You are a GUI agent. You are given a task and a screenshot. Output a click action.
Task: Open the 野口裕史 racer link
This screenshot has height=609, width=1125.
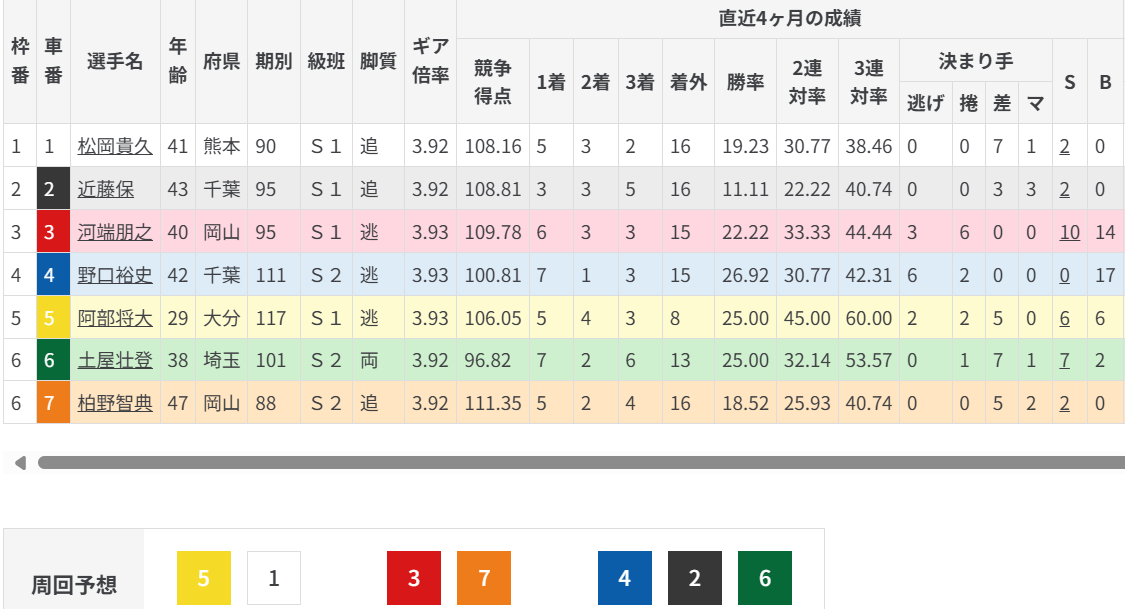coord(115,276)
